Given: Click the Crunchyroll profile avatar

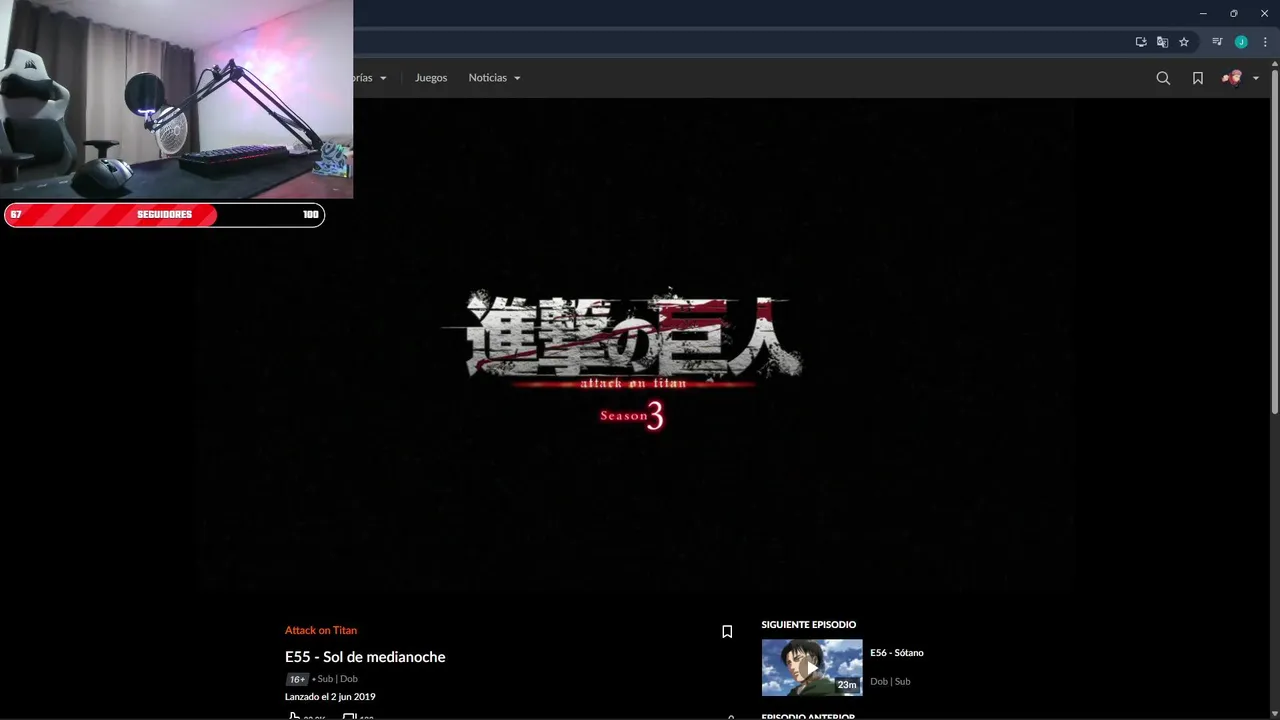Looking at the screenshot, I should (1232, 78).
